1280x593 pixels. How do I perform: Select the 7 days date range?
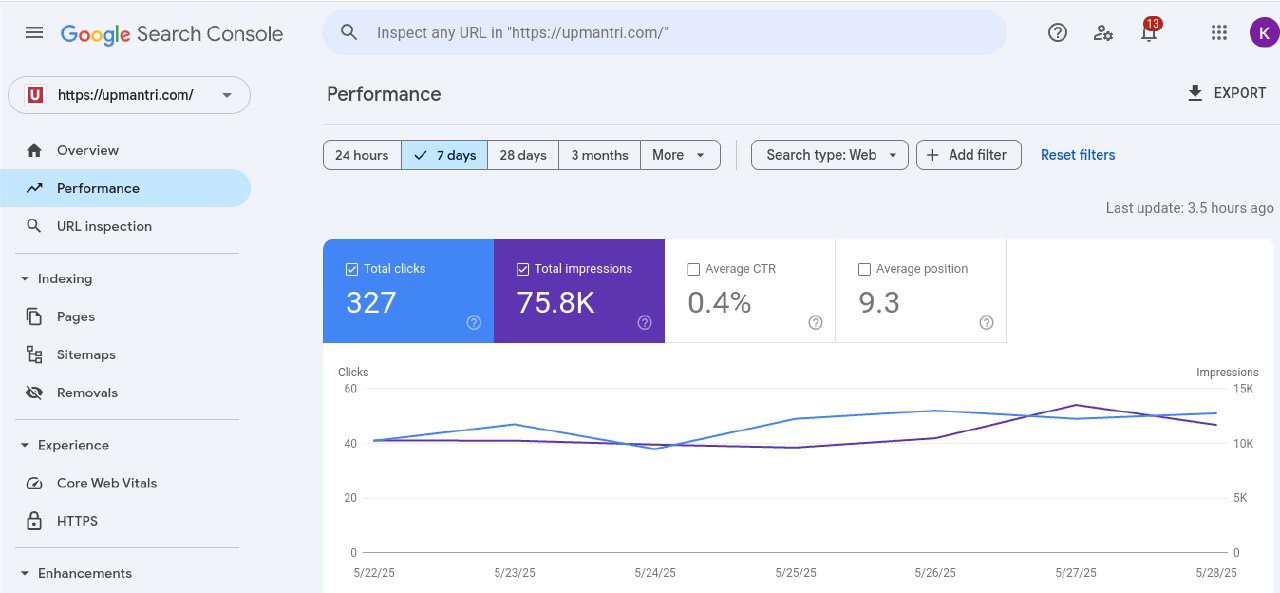[445, 155]
